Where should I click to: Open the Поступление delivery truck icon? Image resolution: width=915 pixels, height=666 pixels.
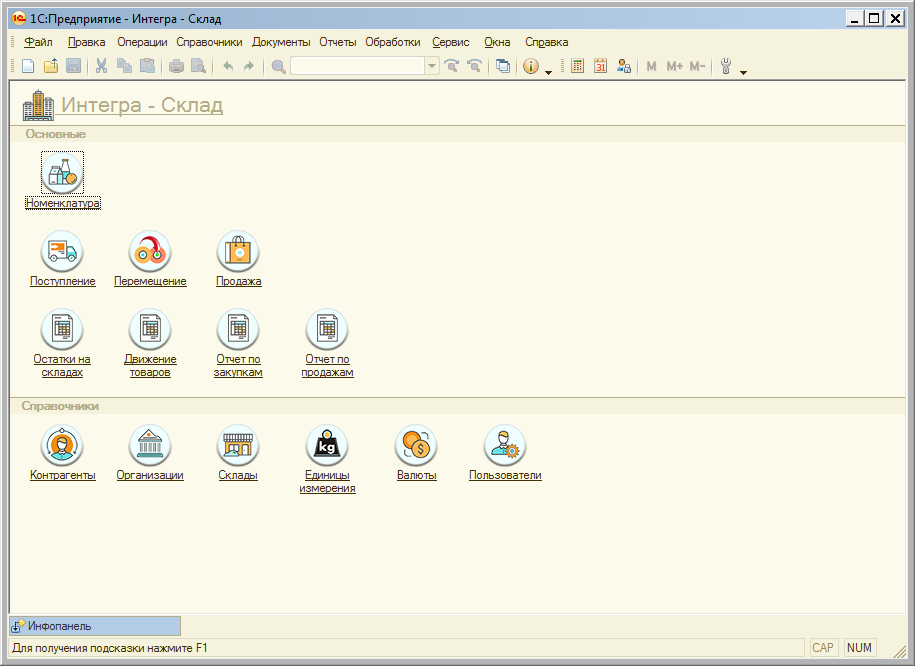click(x=62, y=251)
